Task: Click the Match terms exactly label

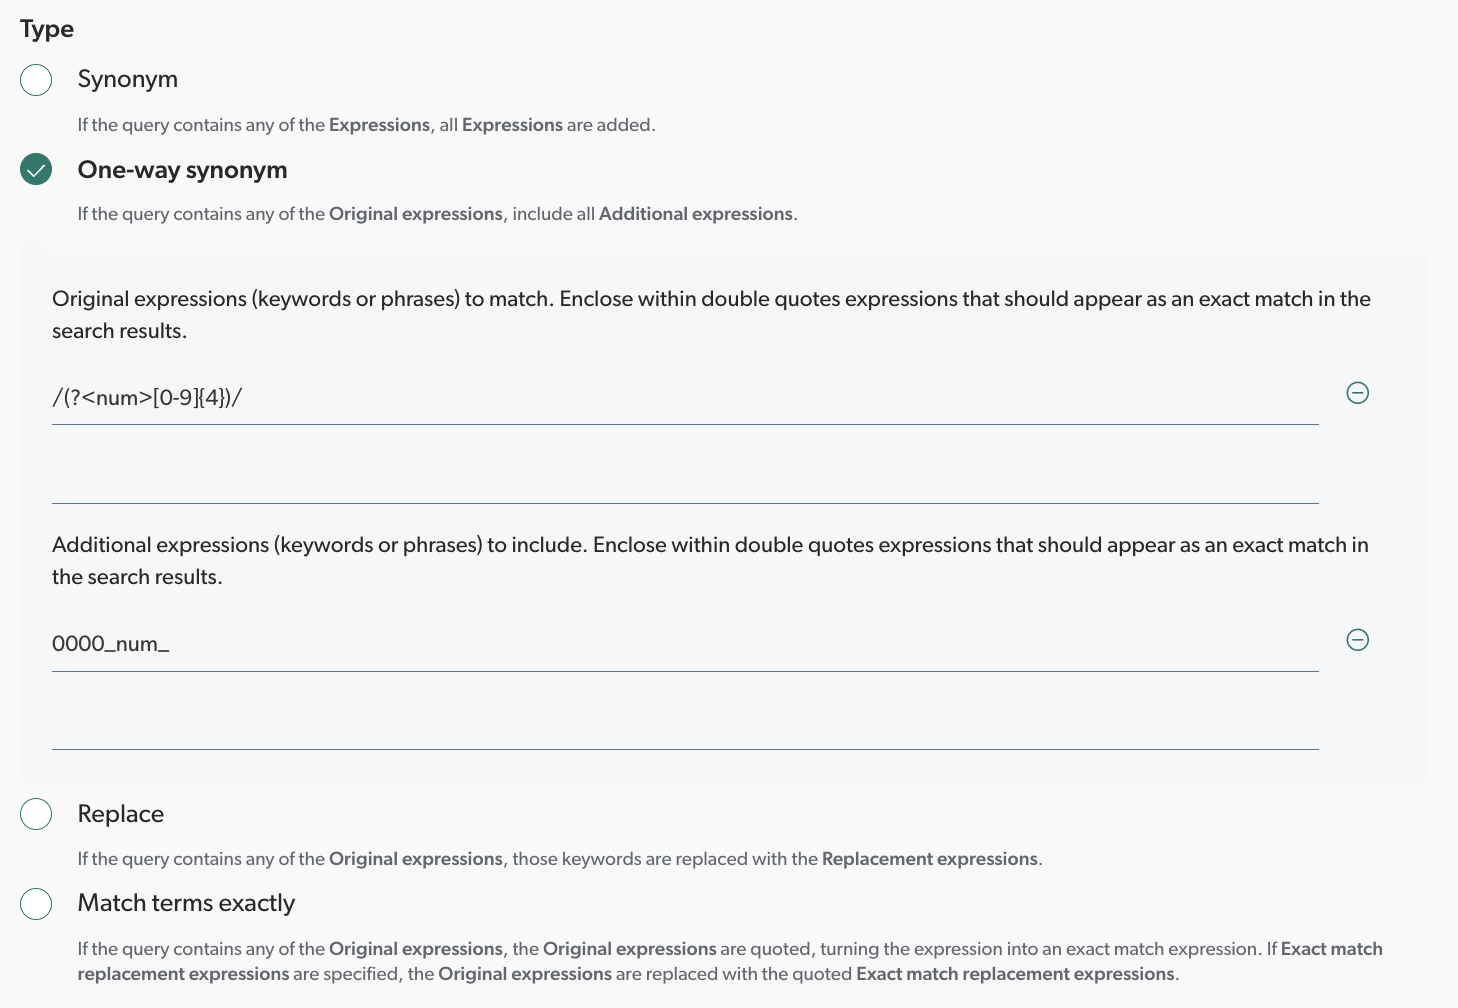Action: pyautogui.click(x=186, y=902)
